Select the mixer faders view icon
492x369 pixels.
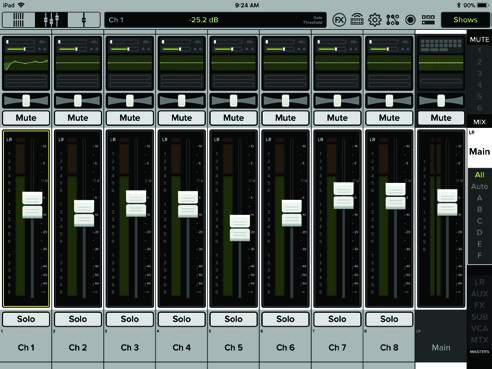51,20
